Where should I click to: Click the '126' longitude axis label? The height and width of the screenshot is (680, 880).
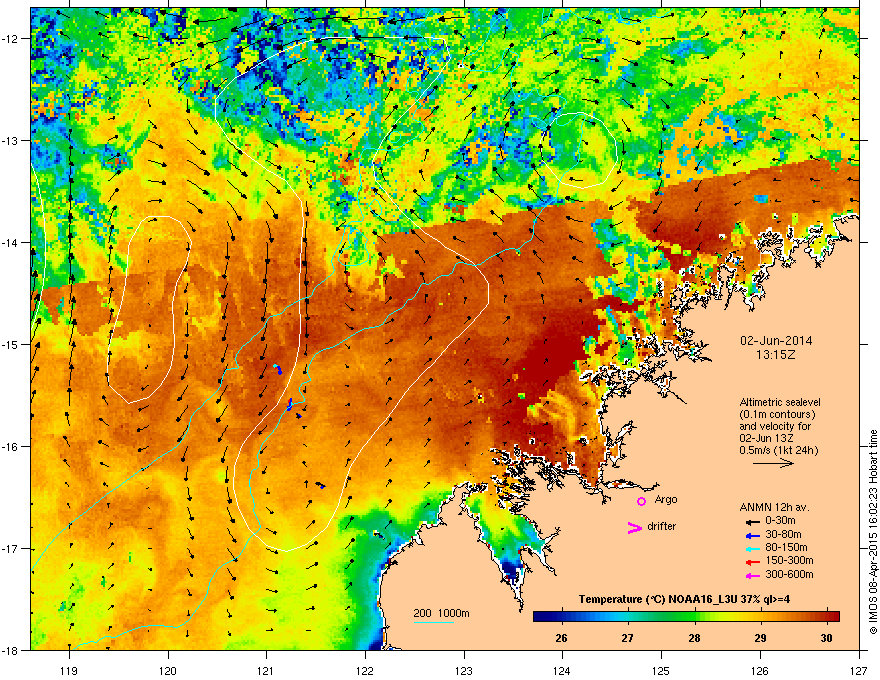tap(760, 670)
